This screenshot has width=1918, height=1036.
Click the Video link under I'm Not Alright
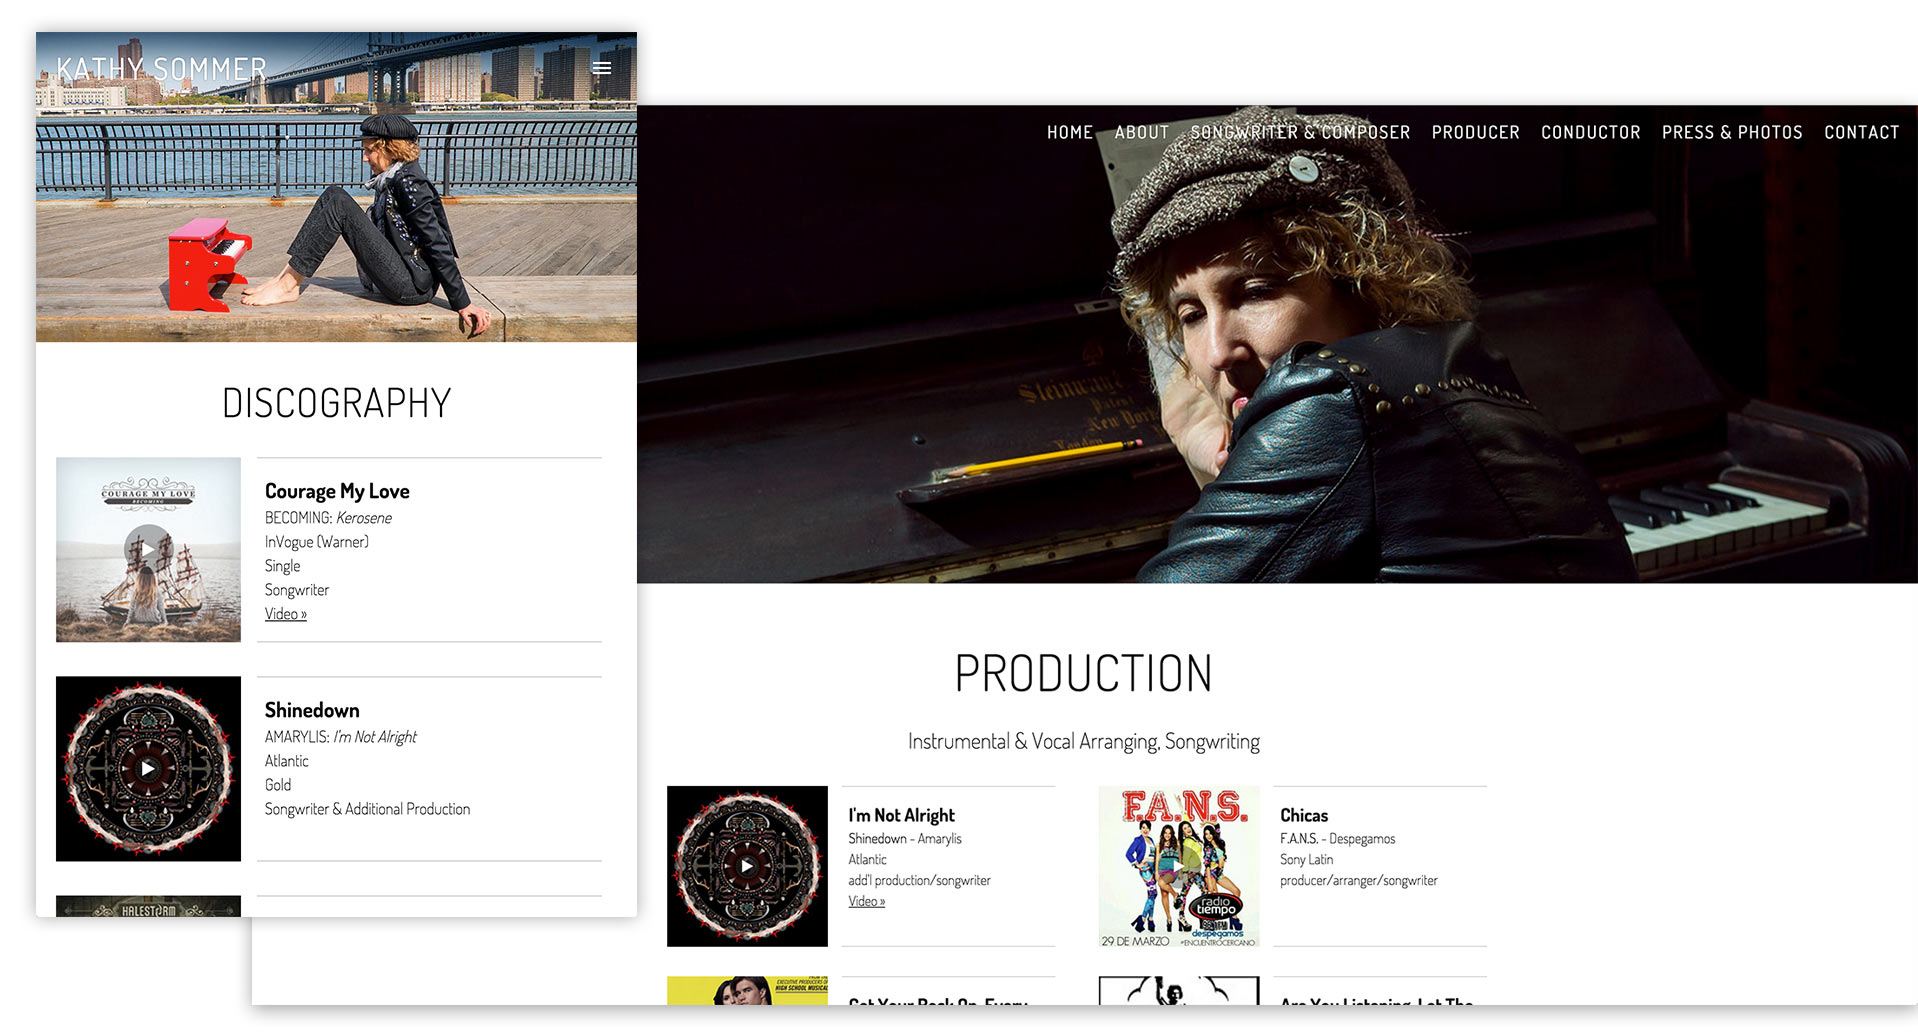click(867, 901)
